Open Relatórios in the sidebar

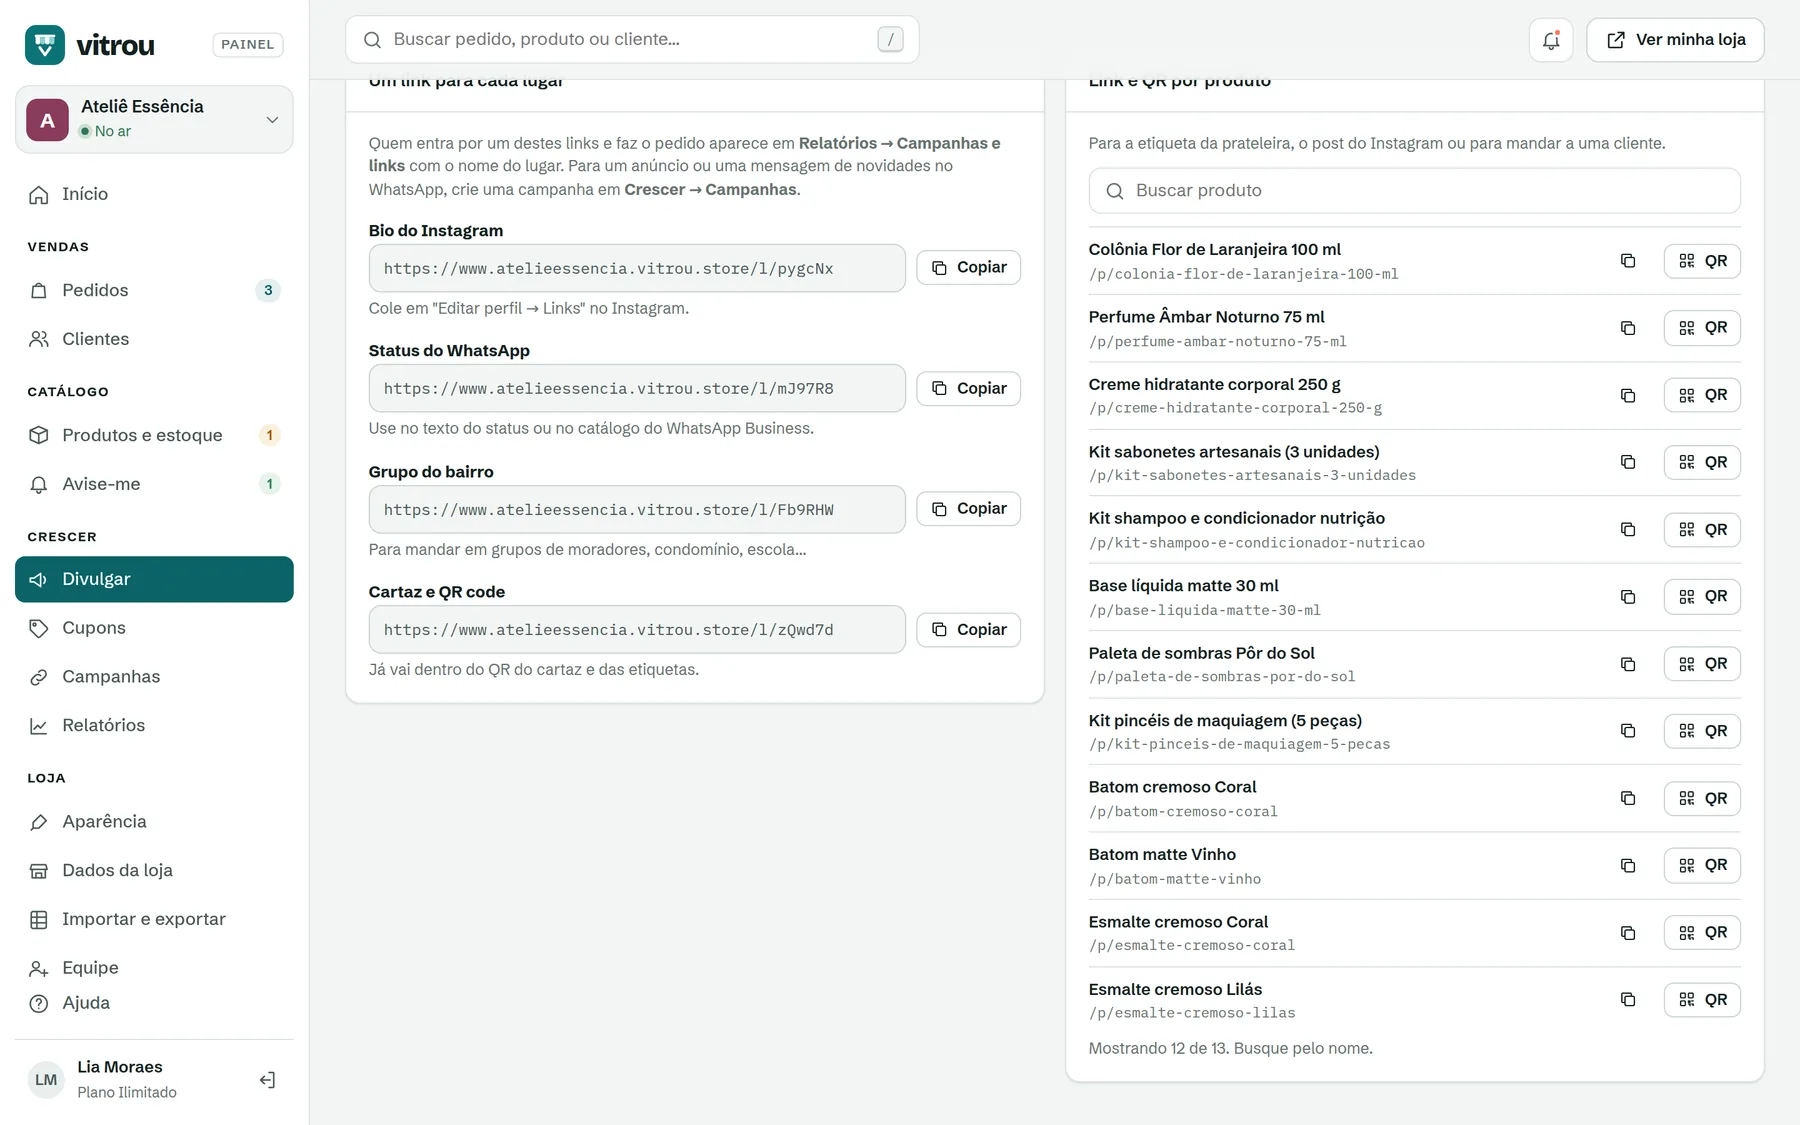(x=154, y=726)
